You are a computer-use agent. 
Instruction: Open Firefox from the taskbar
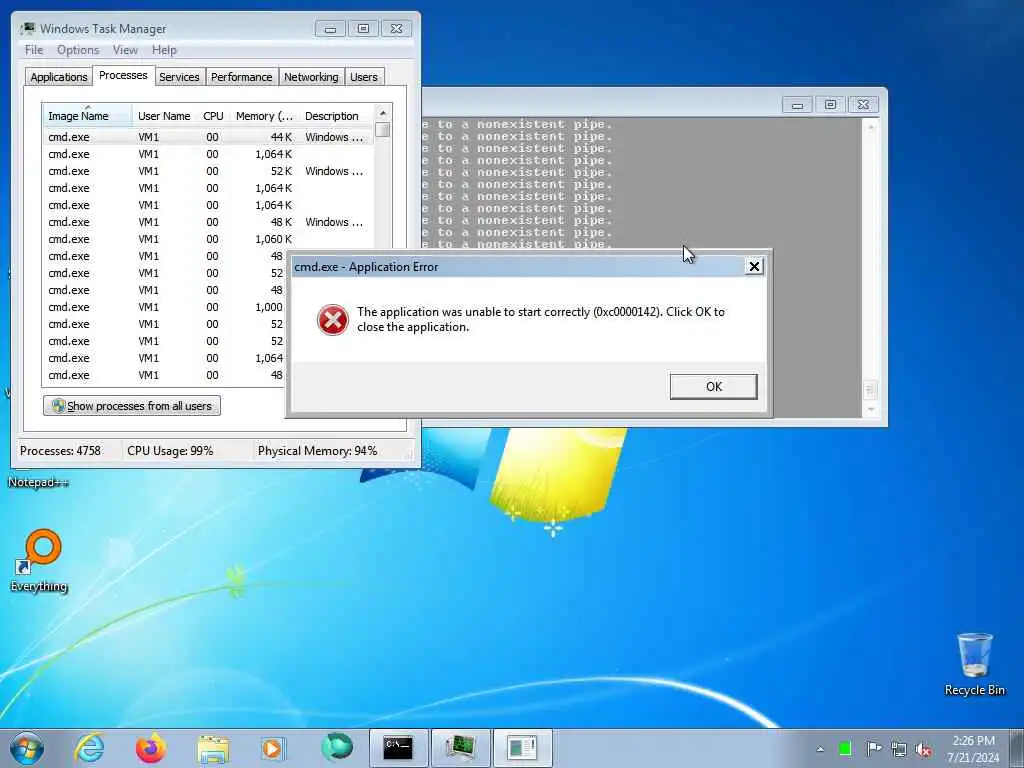click(151, 748)
